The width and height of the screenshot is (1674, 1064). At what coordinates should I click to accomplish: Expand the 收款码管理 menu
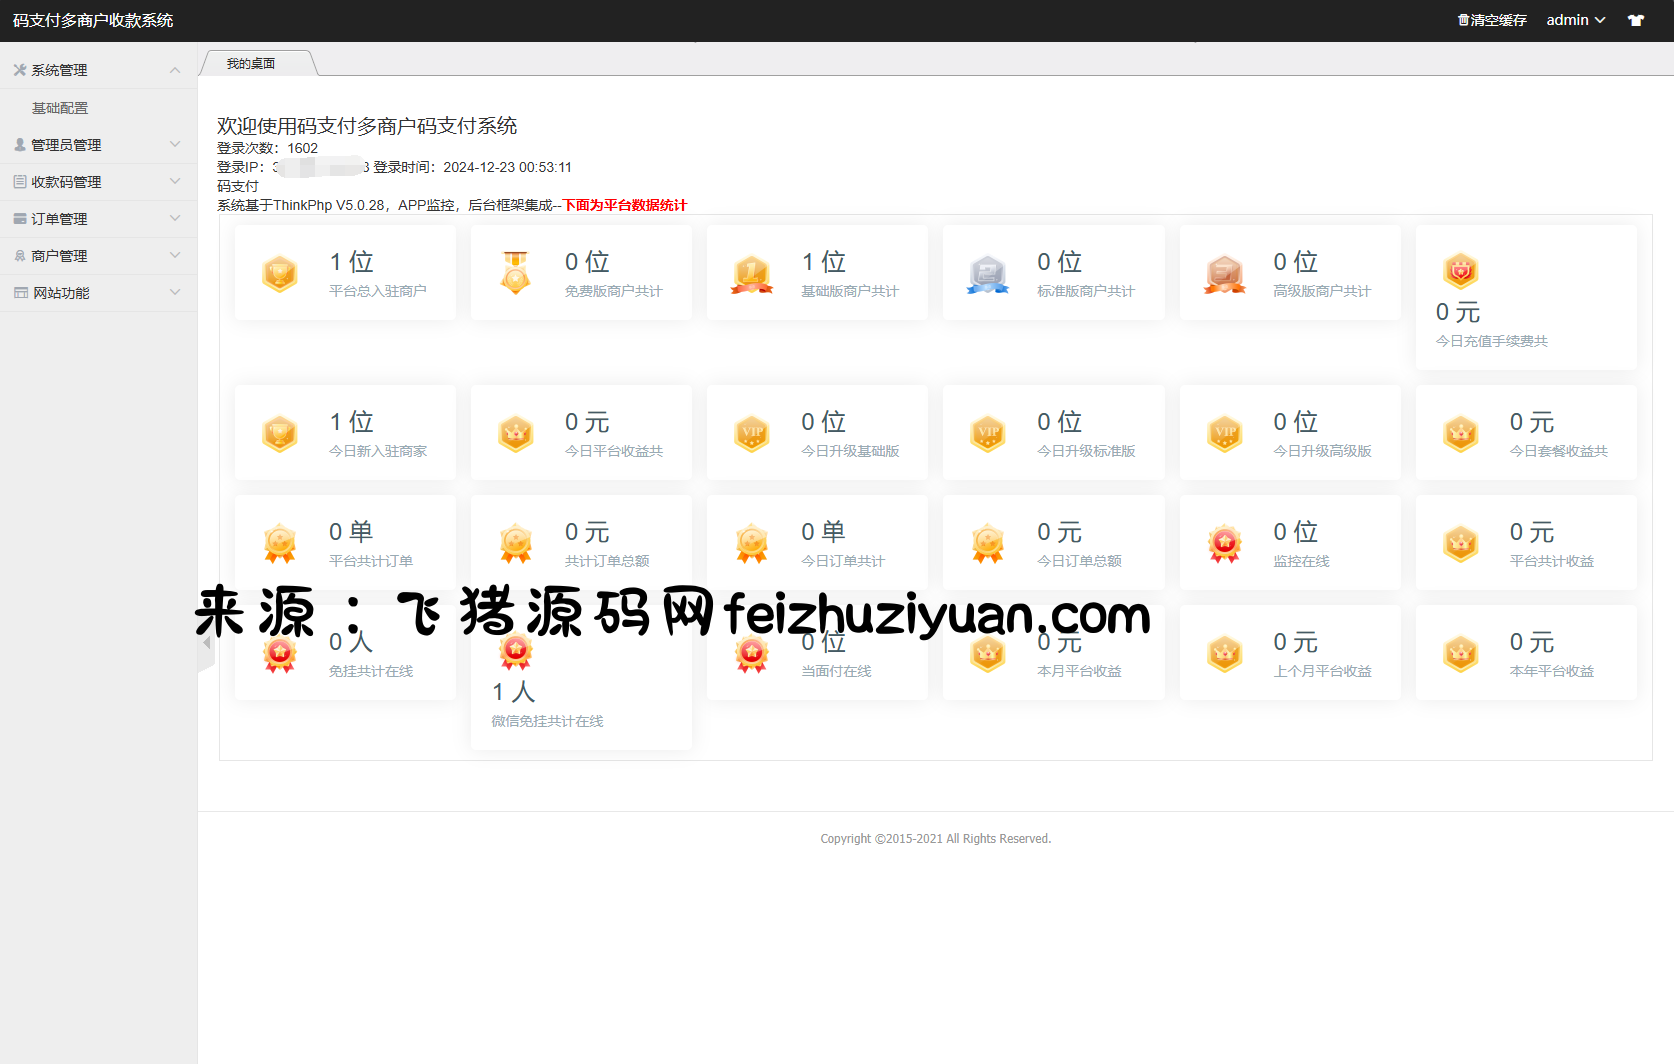[98, 182]
